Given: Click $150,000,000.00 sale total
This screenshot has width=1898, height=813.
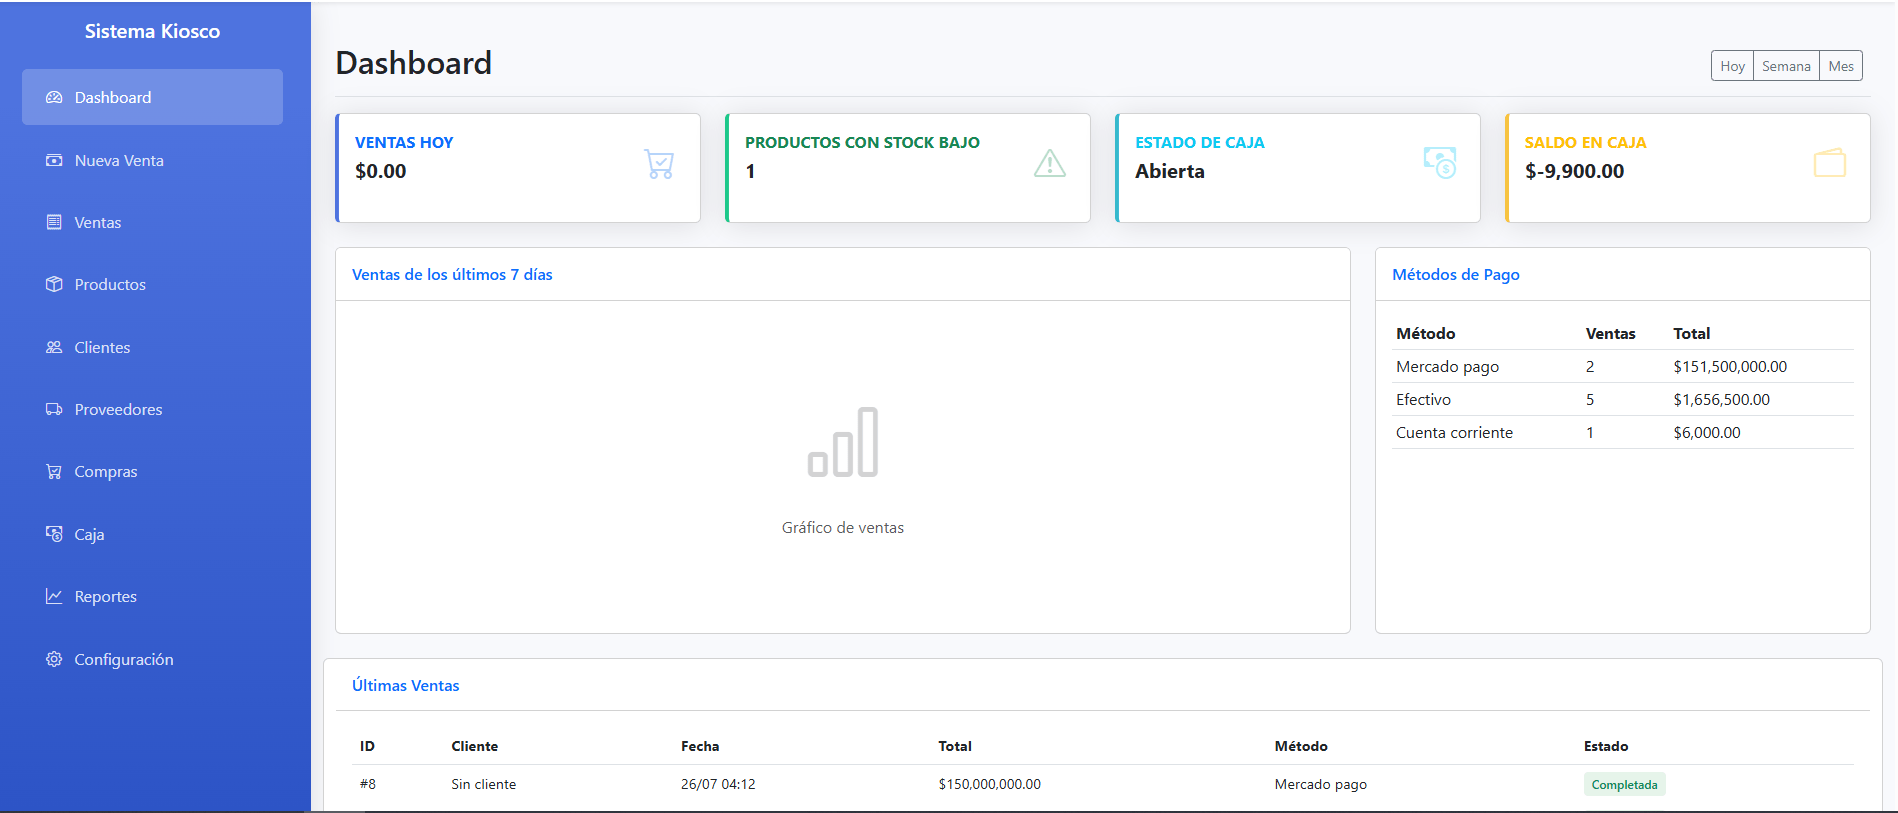Looking at the screenshot, I should [x=989, y=784].
